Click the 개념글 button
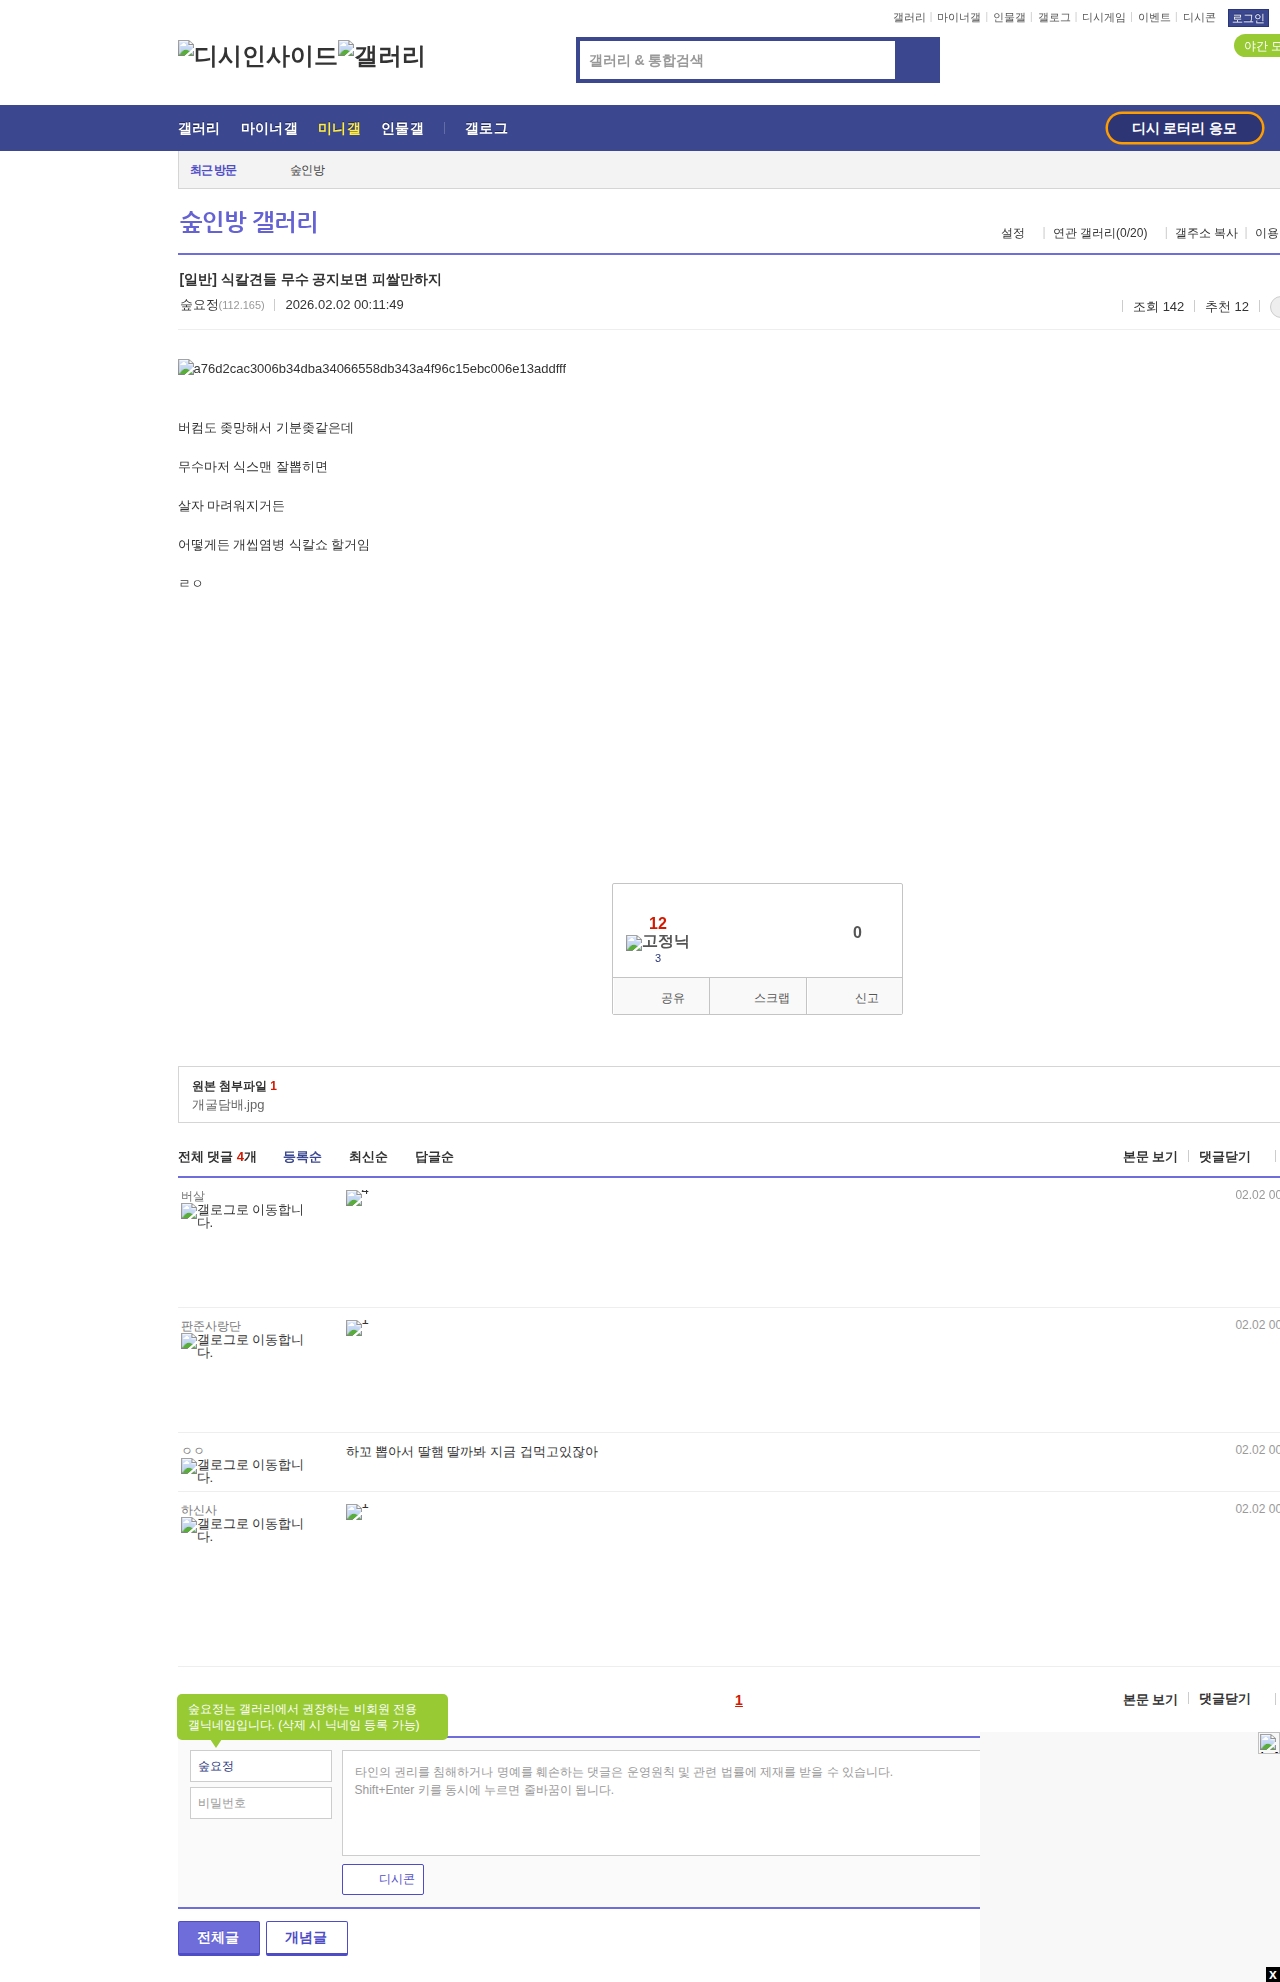Viewport: 1280px width, 1982px height. pos(306,1937)
